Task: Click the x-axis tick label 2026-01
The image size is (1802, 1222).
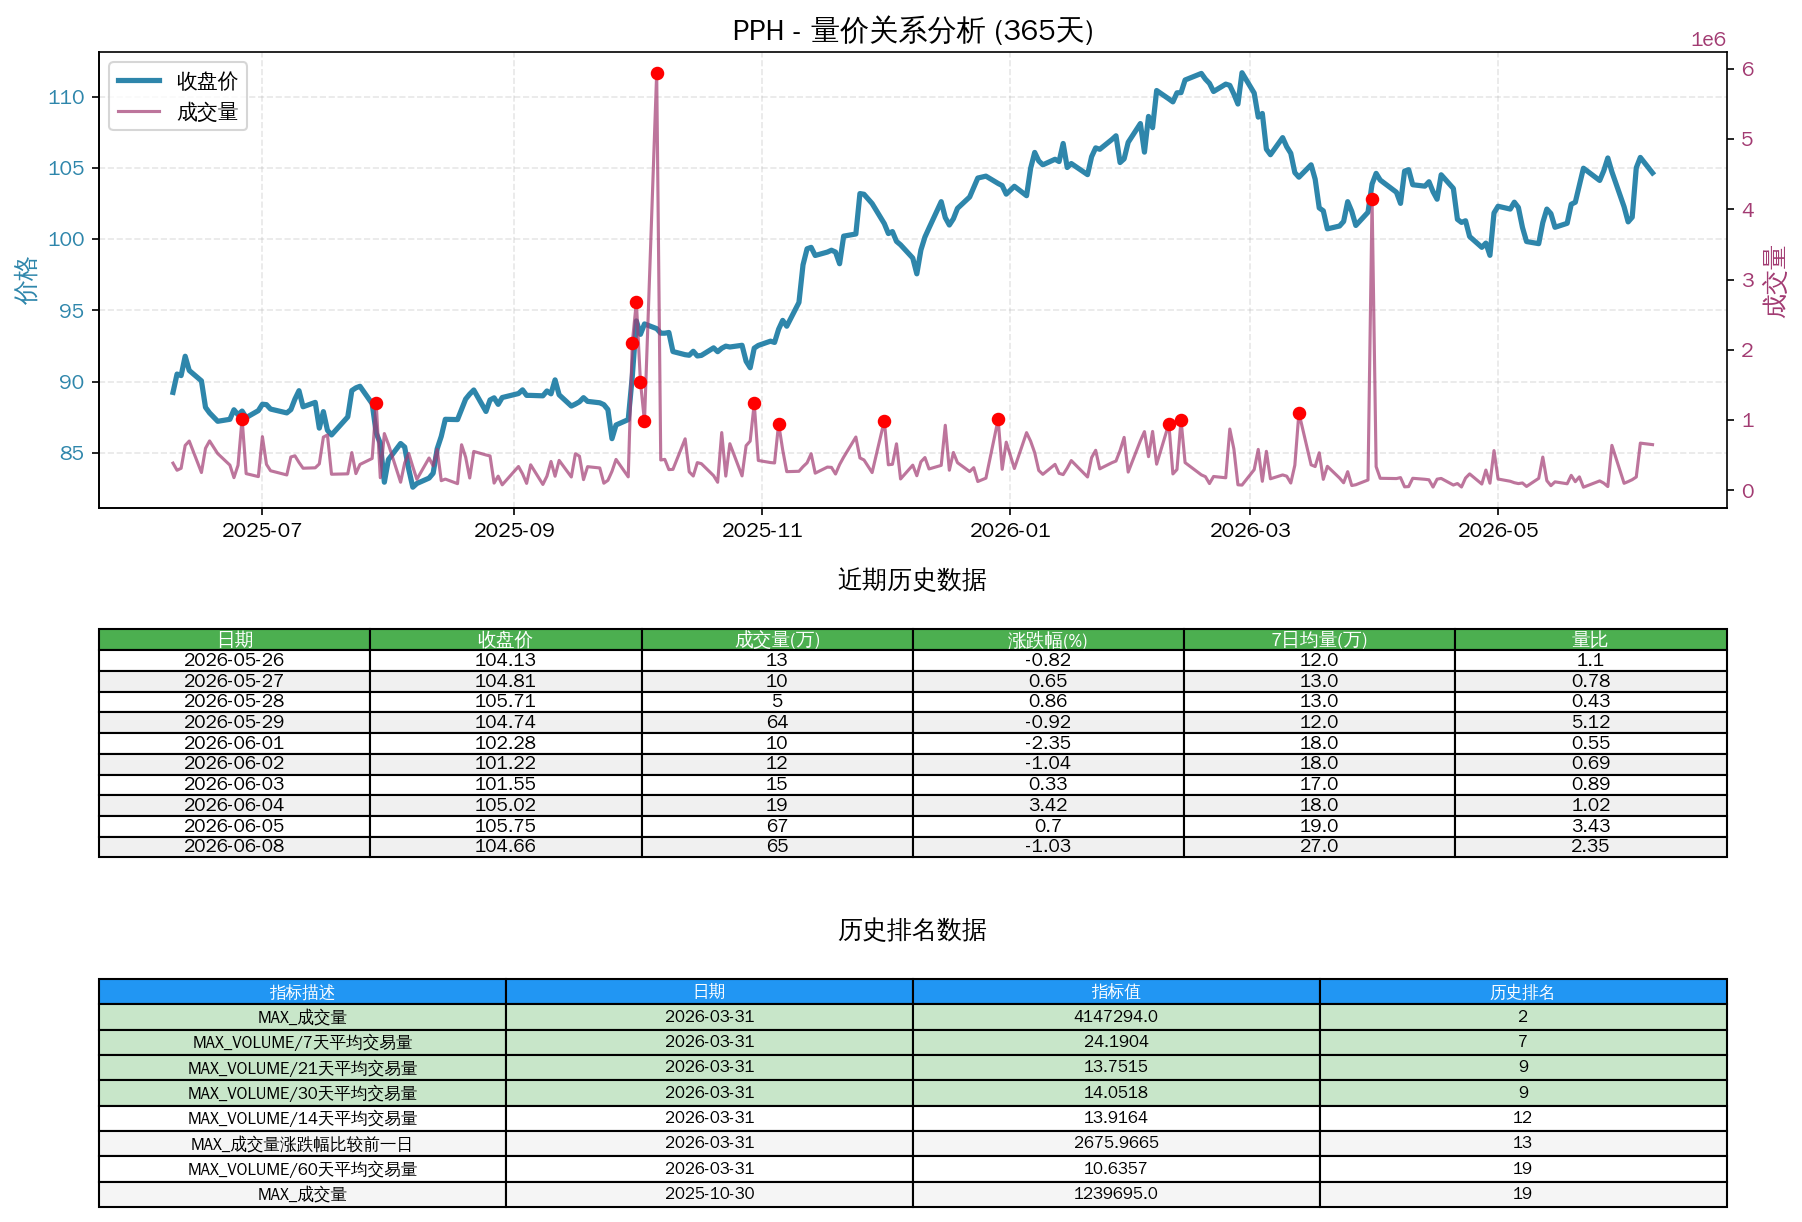Action: click(x=1010, y=530)
